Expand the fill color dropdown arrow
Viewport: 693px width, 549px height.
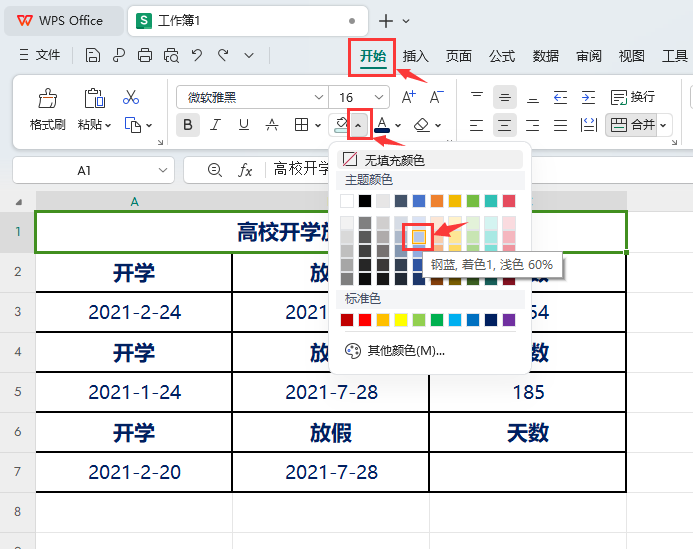pos(358,126)
